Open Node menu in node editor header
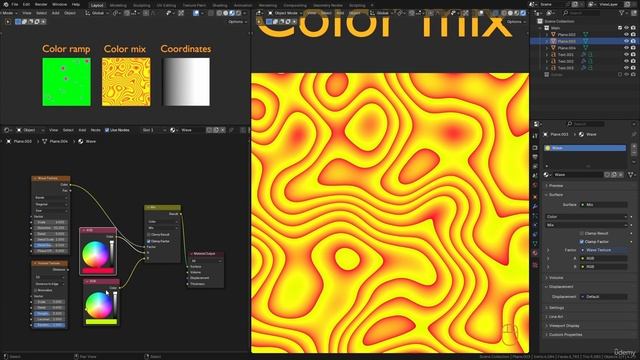The image size is (640, 360). [96, 130]
